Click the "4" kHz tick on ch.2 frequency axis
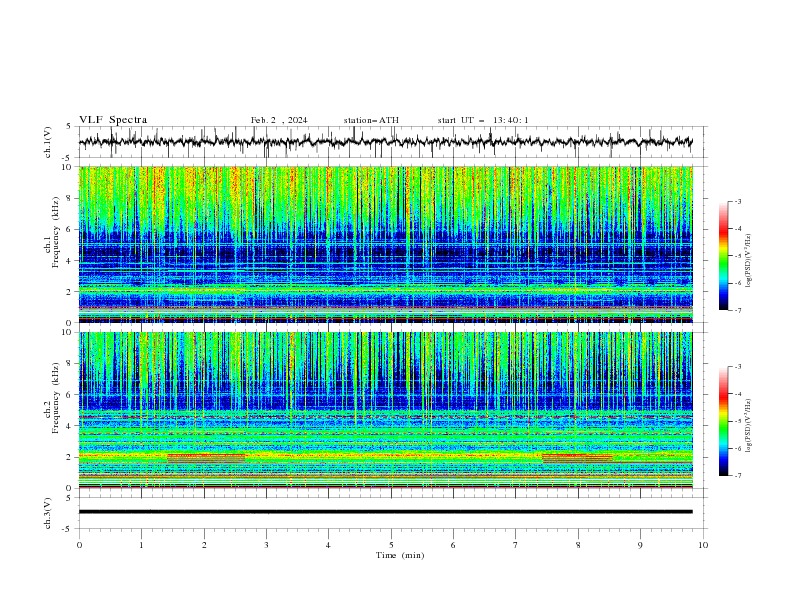Screen dimensions: 792x612 tap(69, 426)
